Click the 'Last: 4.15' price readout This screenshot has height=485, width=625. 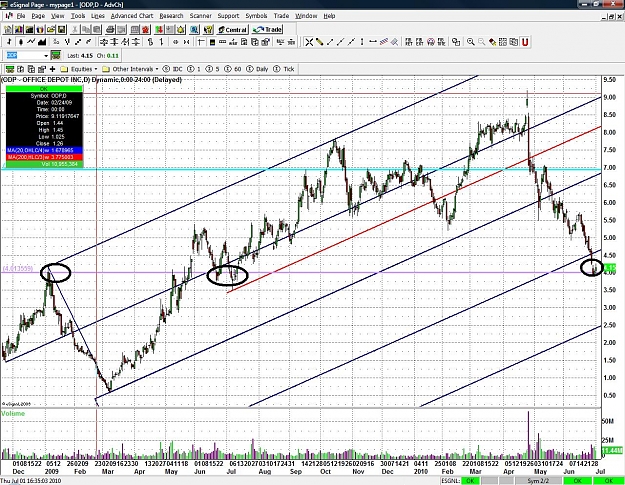pos(80,56)
